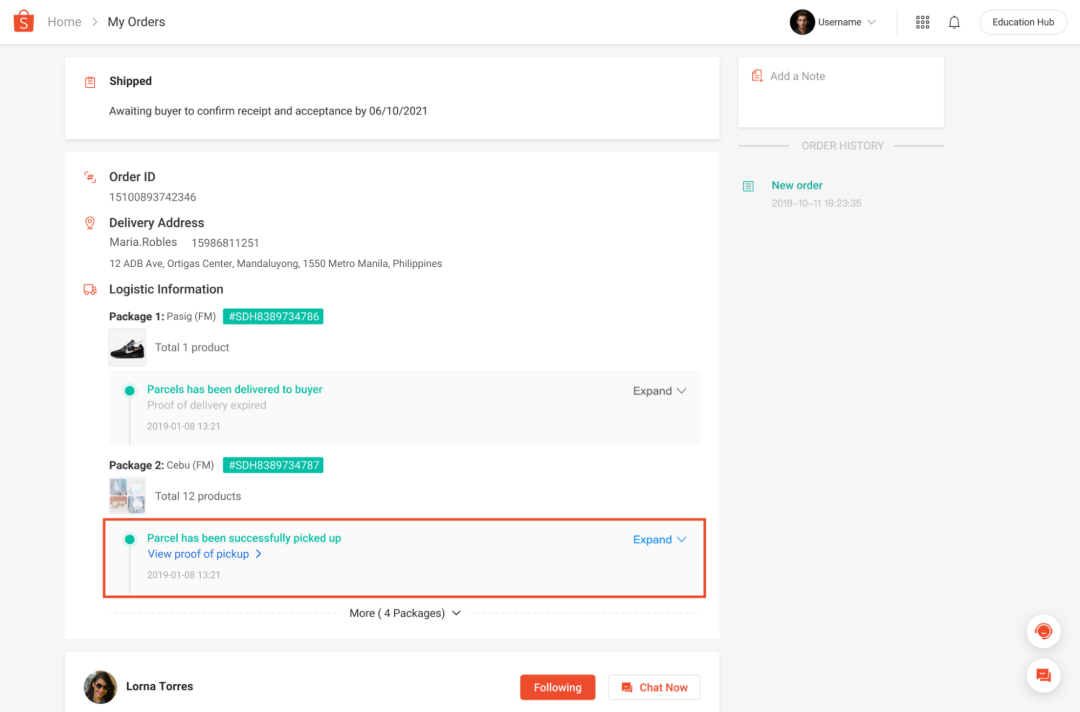The width and height of the screenshot is (1080, 712).
Task: Open the apps grid menu icon
Action: pos(922,22)
